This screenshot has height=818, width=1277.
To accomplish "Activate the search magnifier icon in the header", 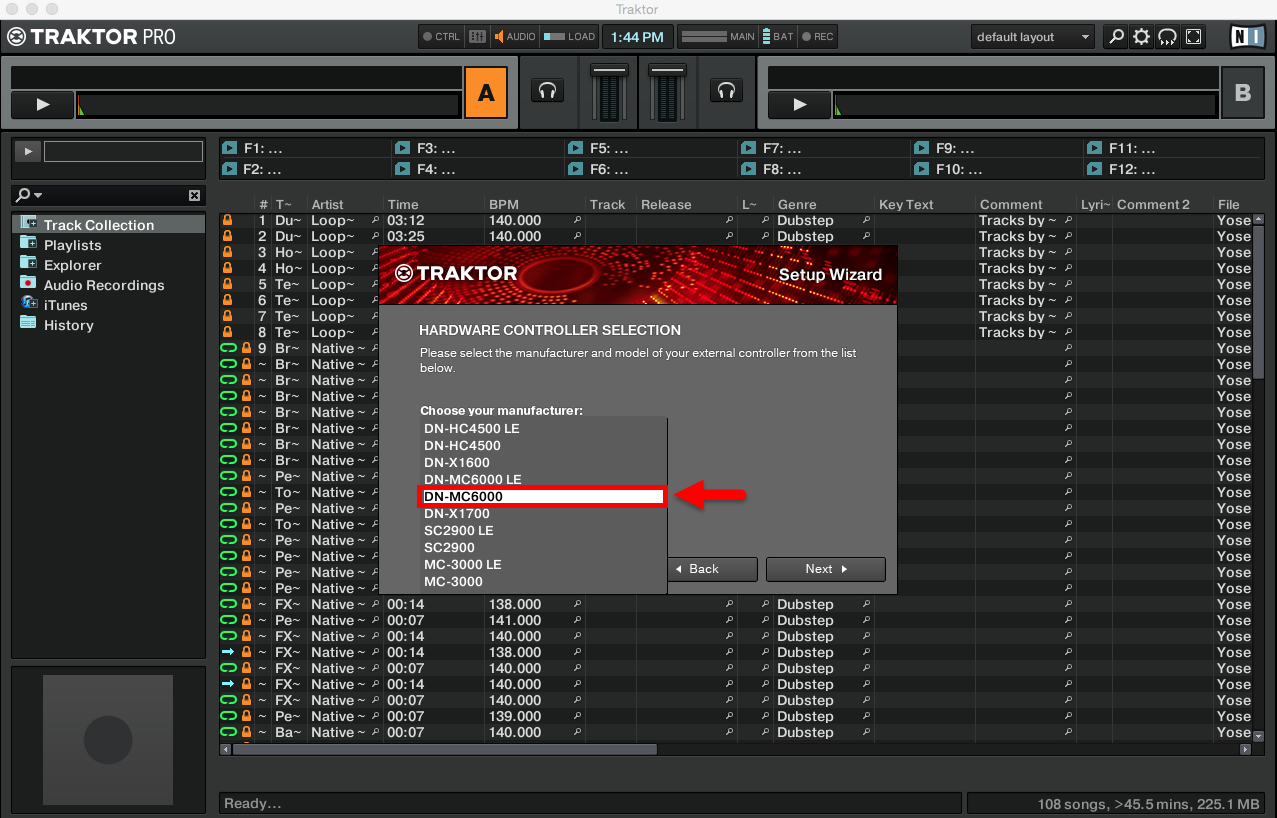I will (1114, 36).
